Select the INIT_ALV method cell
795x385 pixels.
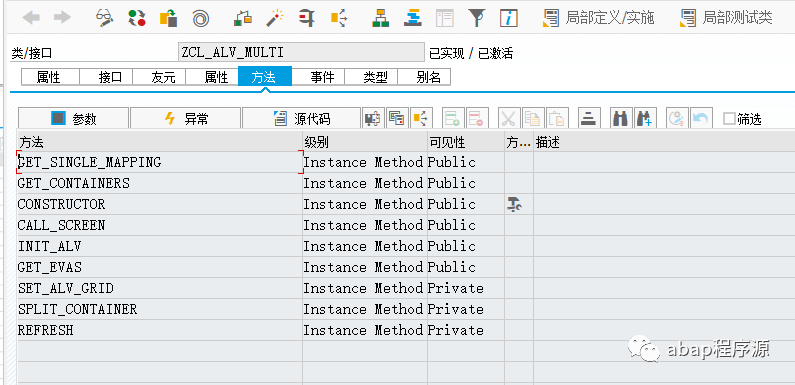coord(160,247)
